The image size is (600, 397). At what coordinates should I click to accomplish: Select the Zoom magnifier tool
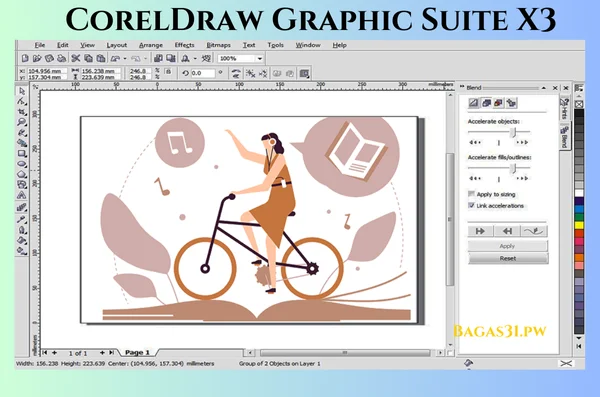tap(22, 122)
